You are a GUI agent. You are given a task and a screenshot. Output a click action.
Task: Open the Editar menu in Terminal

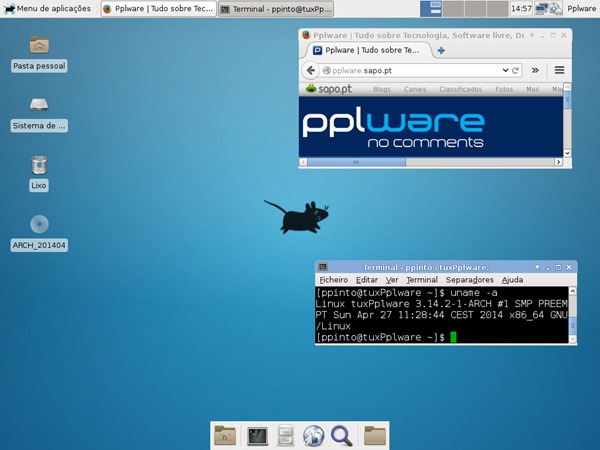click(367, 280)
